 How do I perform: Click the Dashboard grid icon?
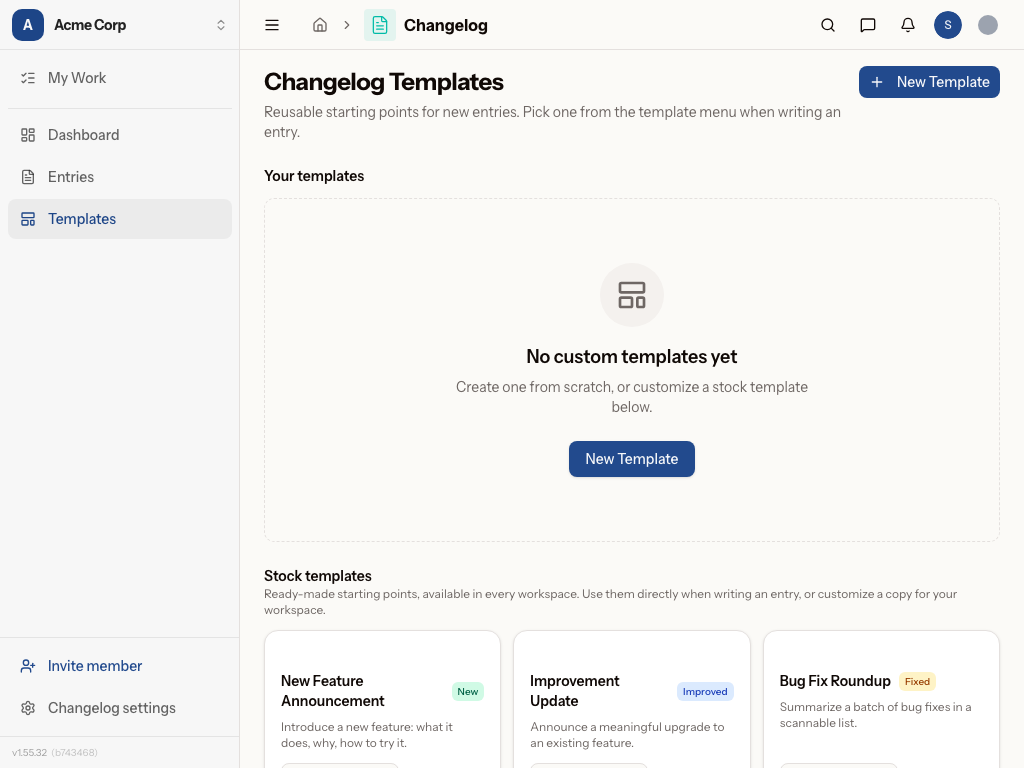27,135
